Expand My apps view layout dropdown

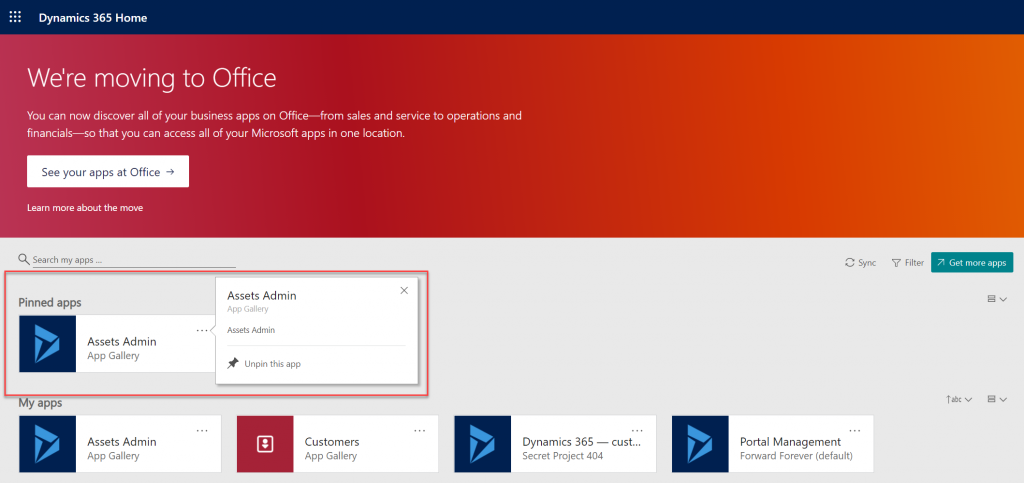pos(997,399)
